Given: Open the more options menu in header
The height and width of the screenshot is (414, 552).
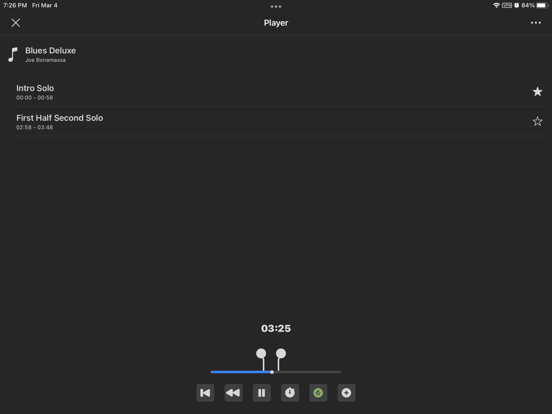Looking at the screenshot, I should 535,23.
